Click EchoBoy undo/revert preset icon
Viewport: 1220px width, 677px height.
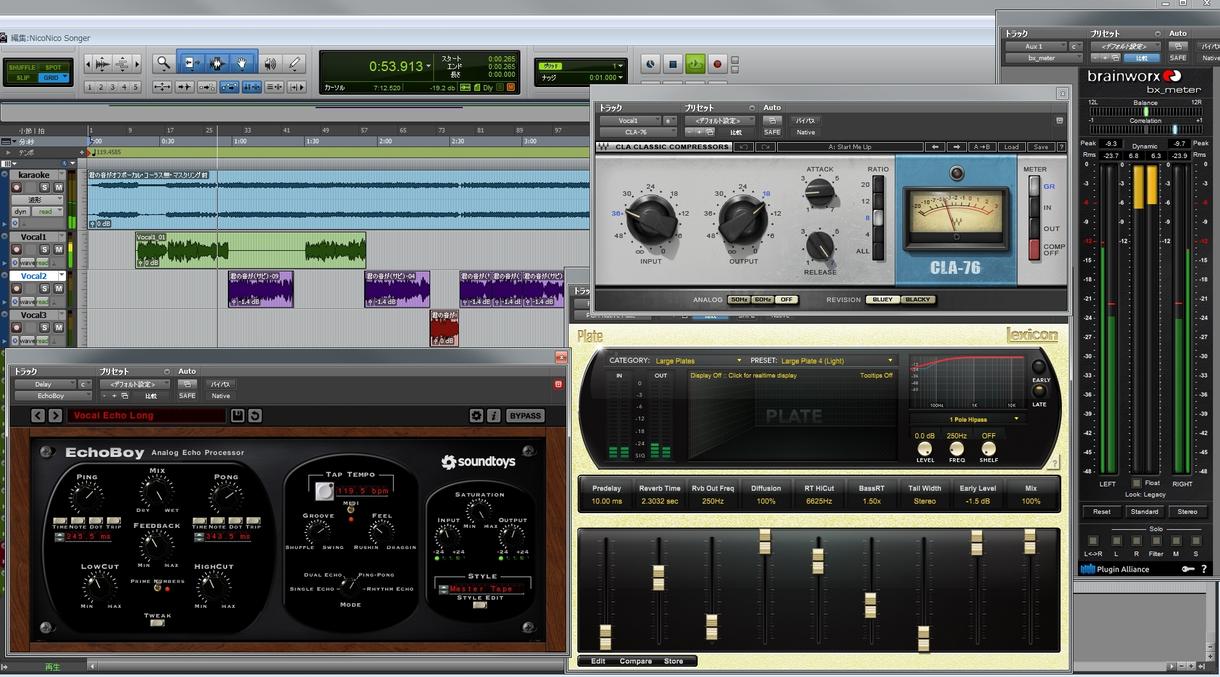click(255, 416)
